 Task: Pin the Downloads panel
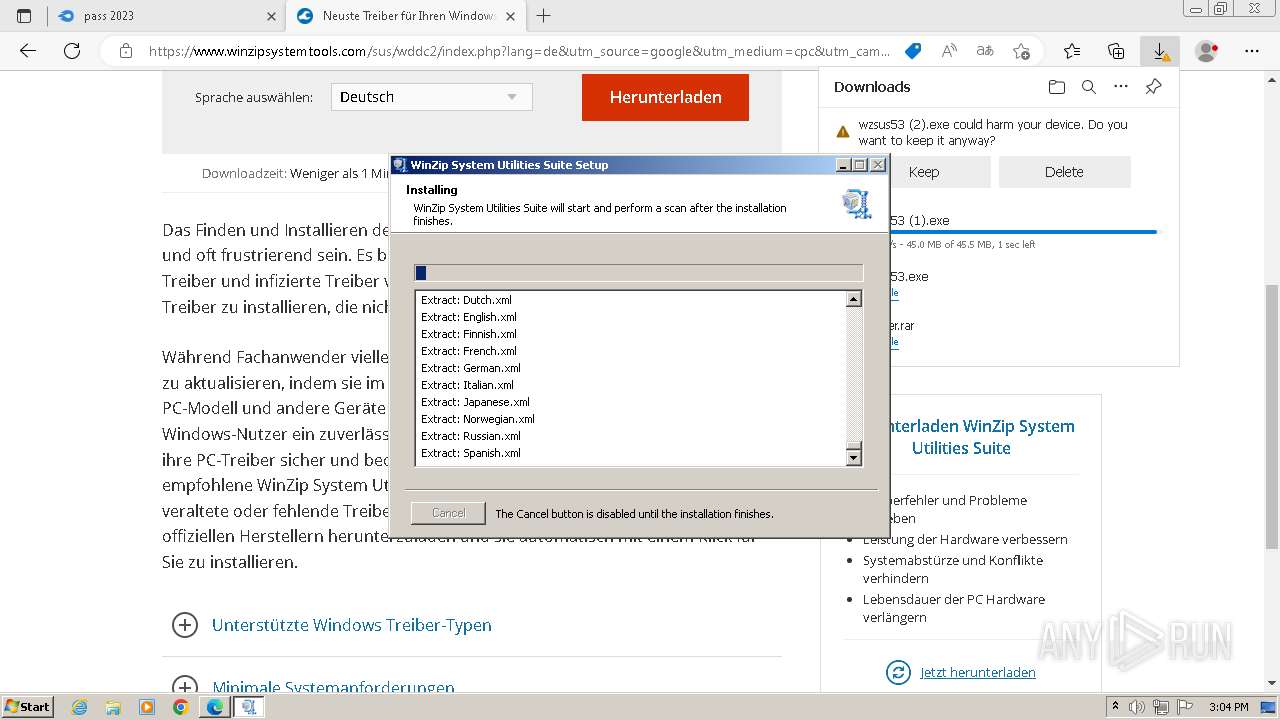point(1153,87)
